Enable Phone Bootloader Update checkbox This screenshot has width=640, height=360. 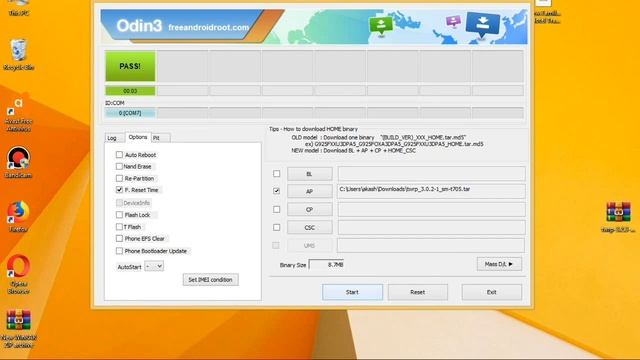pyautogui.click(x=119, y=251)
